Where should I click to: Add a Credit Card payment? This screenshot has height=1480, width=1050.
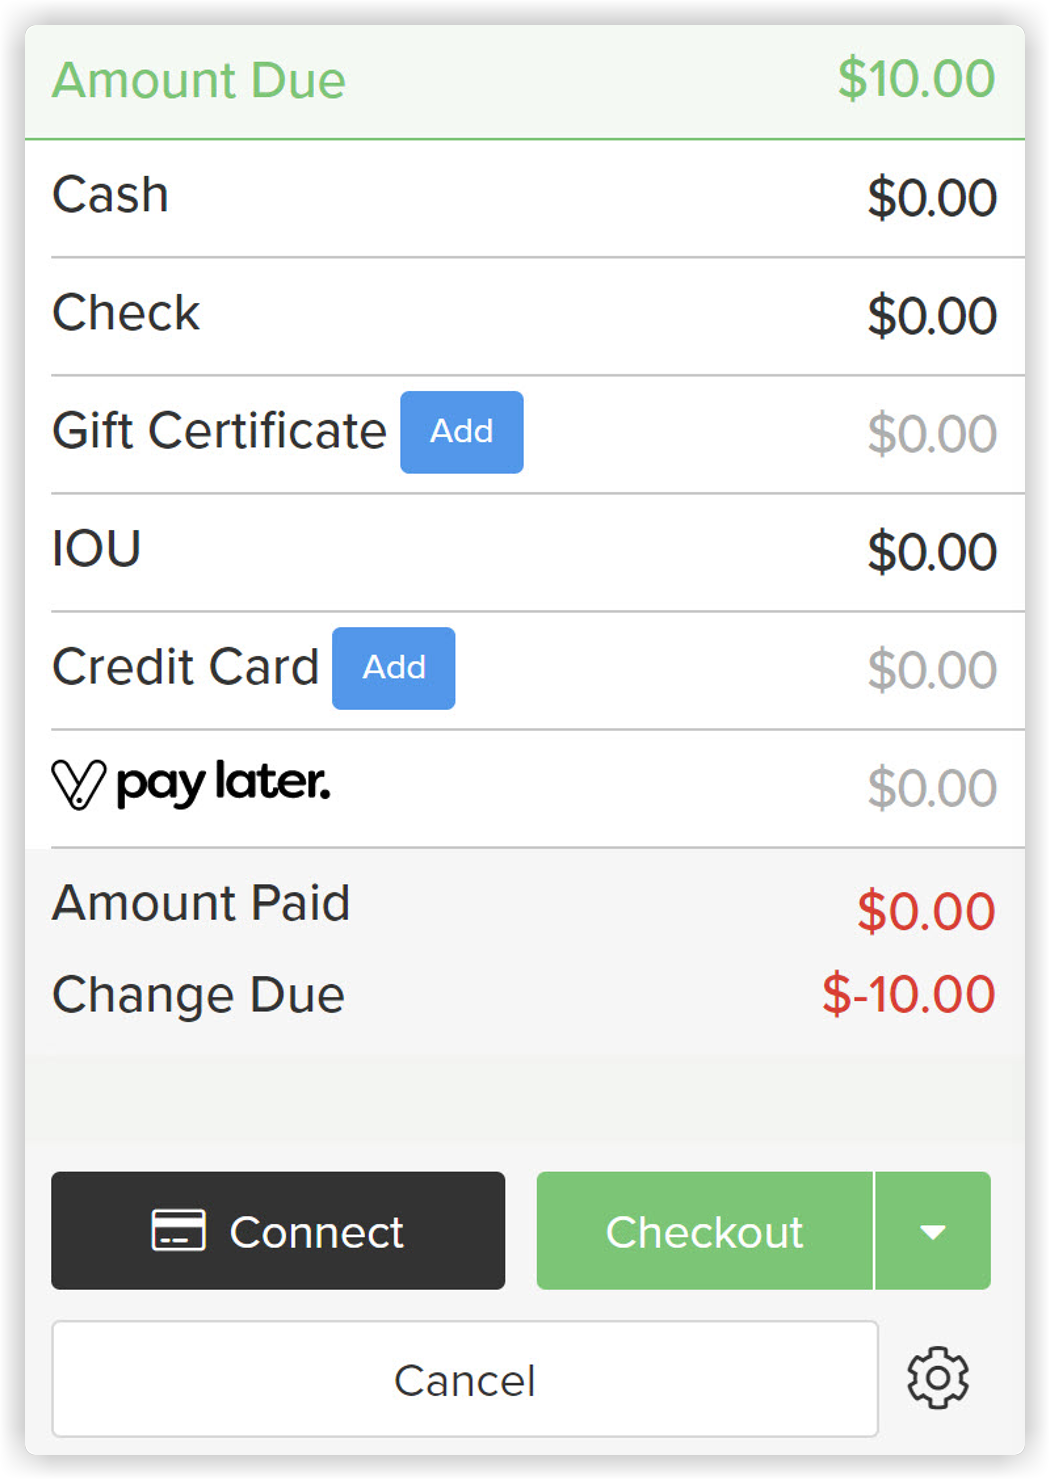[393, 668]
